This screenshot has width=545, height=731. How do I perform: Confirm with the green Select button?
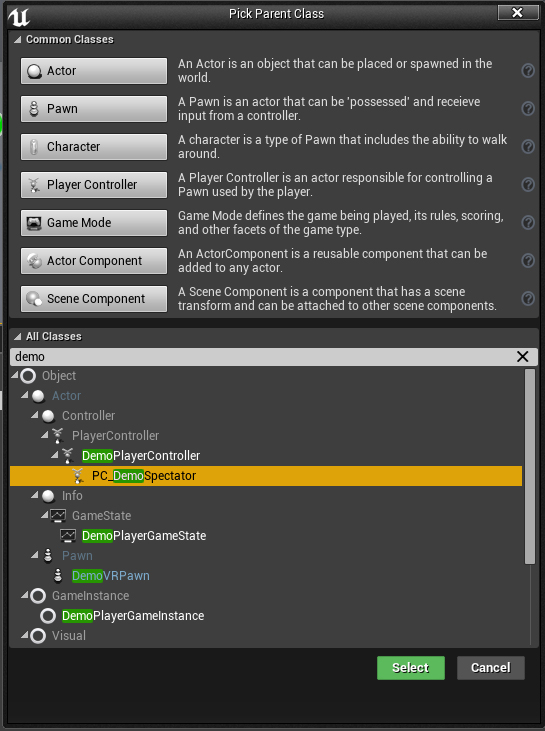point(411,668)
